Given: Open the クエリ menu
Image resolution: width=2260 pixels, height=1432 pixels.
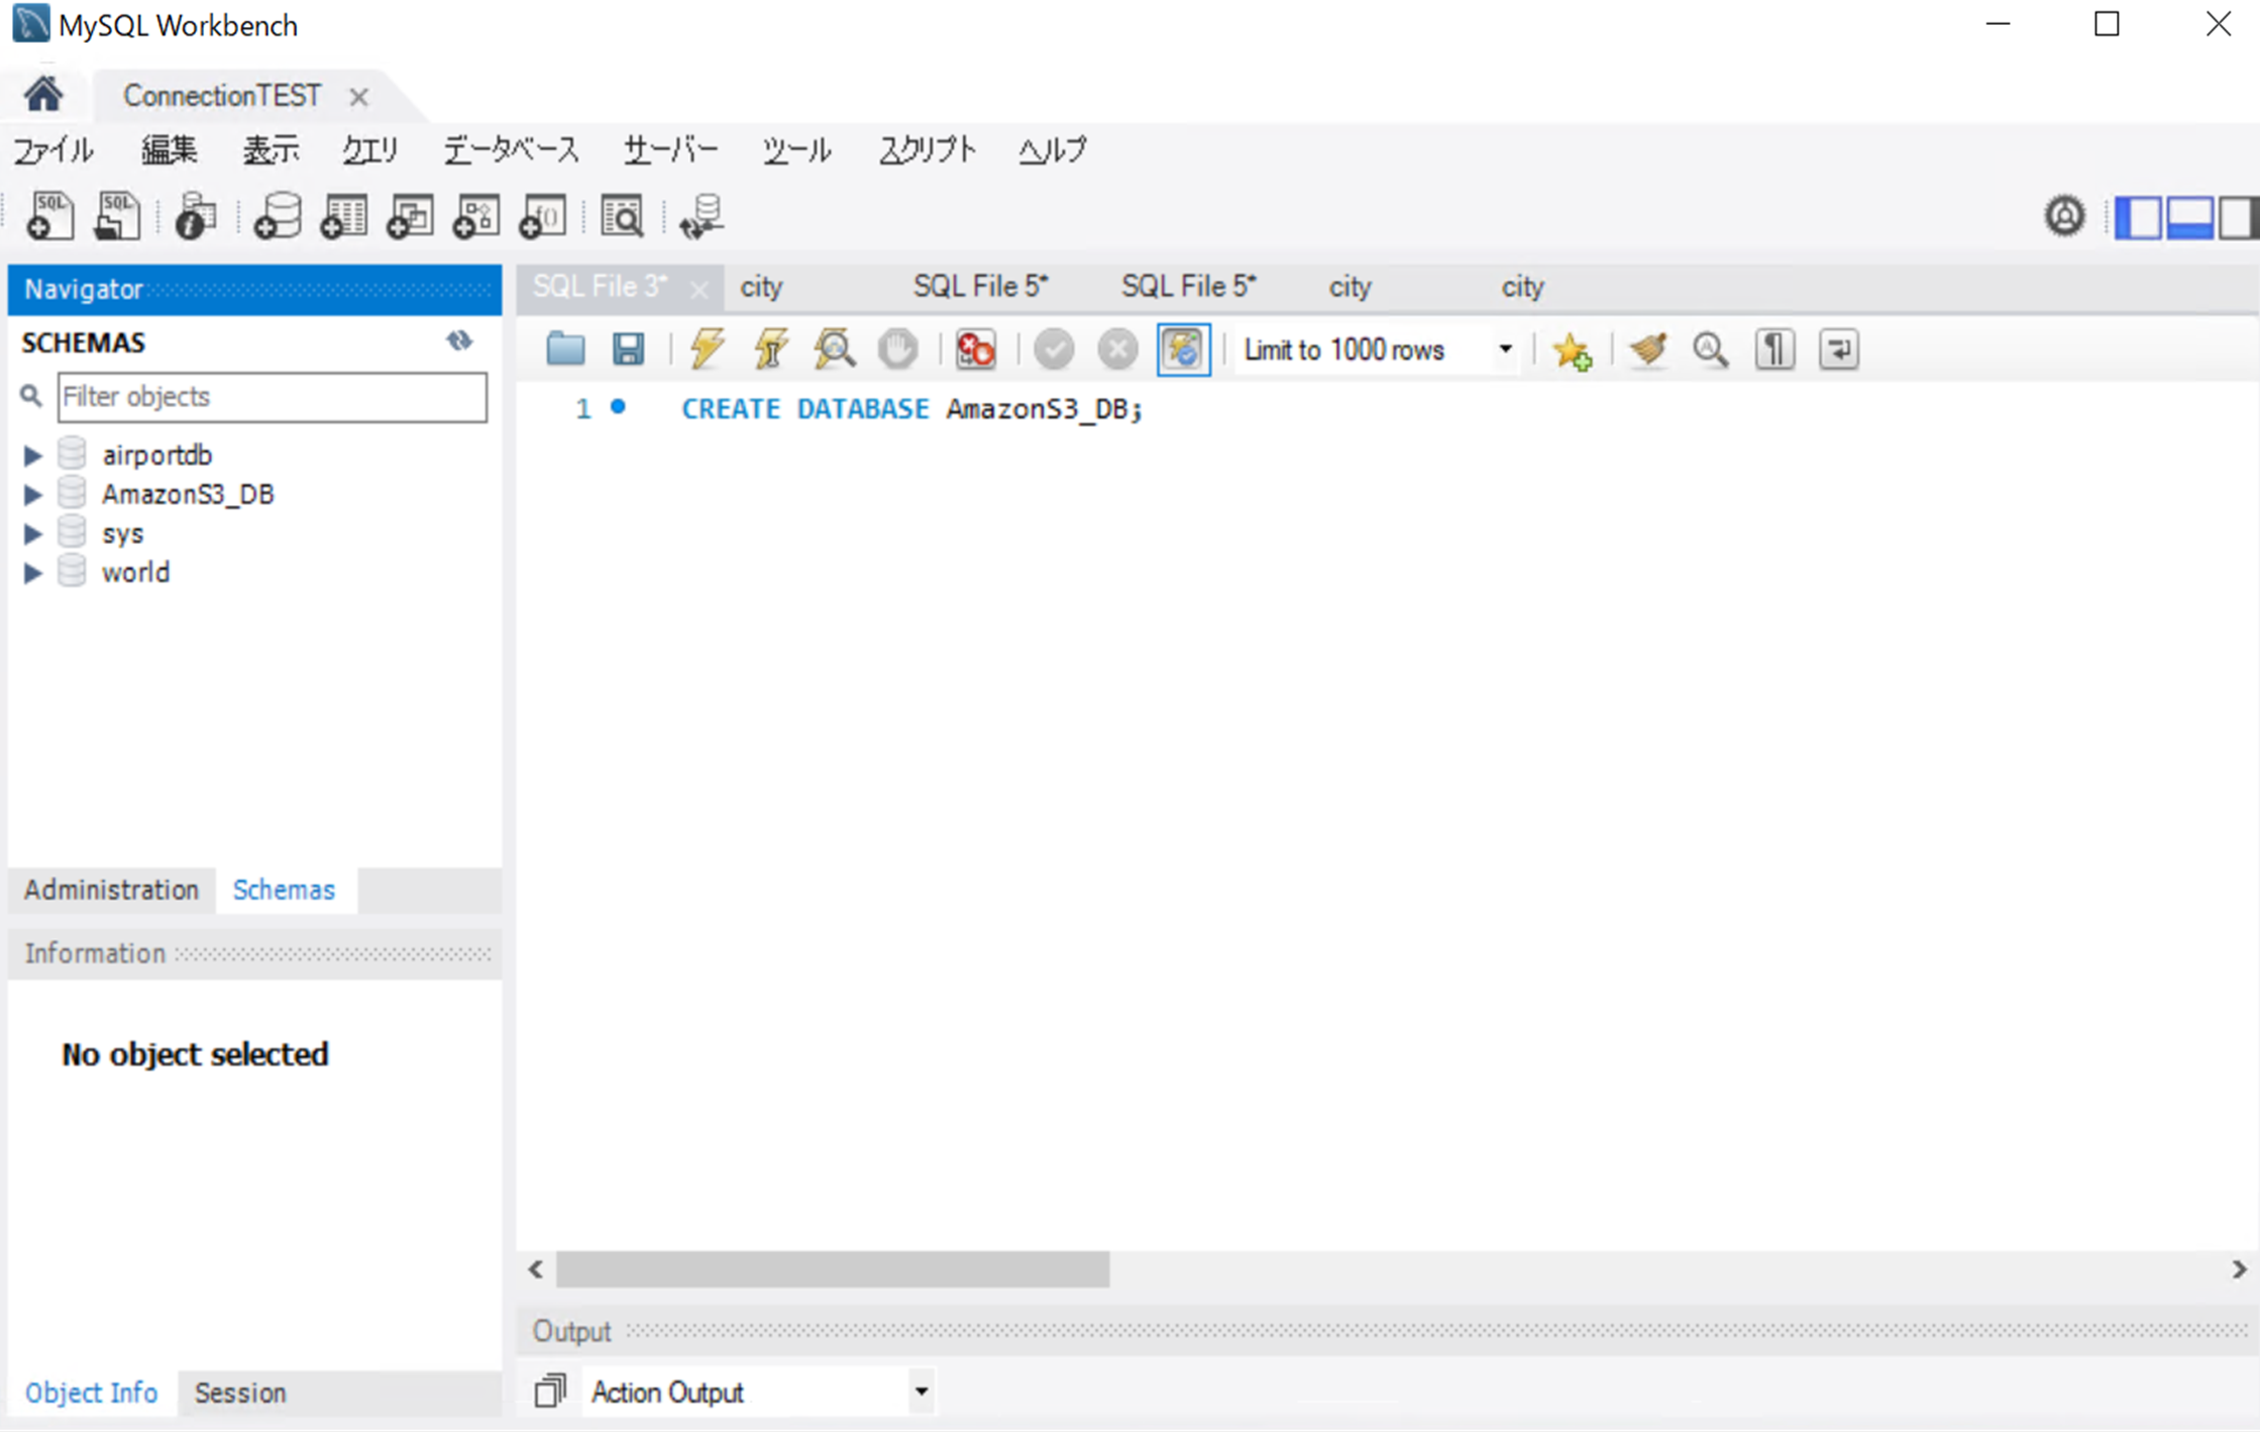Looking at the screenshot, I should coord(371,150).
